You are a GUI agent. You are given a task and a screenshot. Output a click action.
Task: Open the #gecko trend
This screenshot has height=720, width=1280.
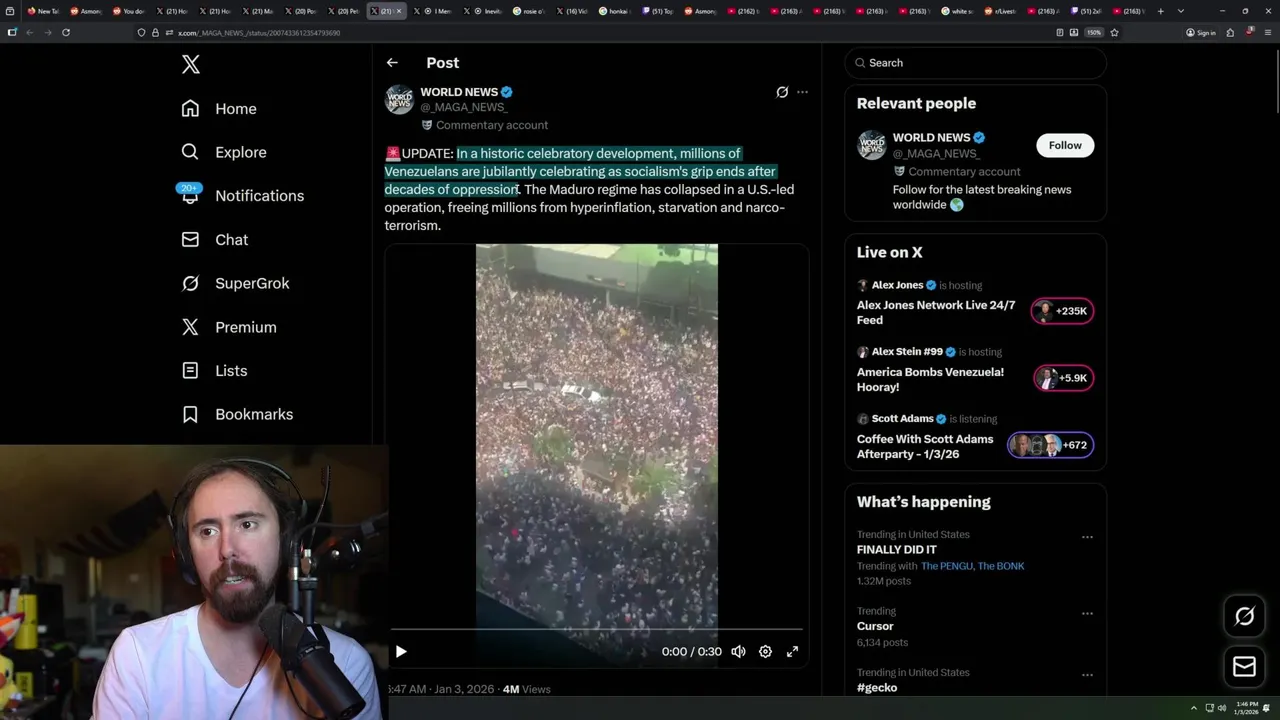tap(877, 688)
